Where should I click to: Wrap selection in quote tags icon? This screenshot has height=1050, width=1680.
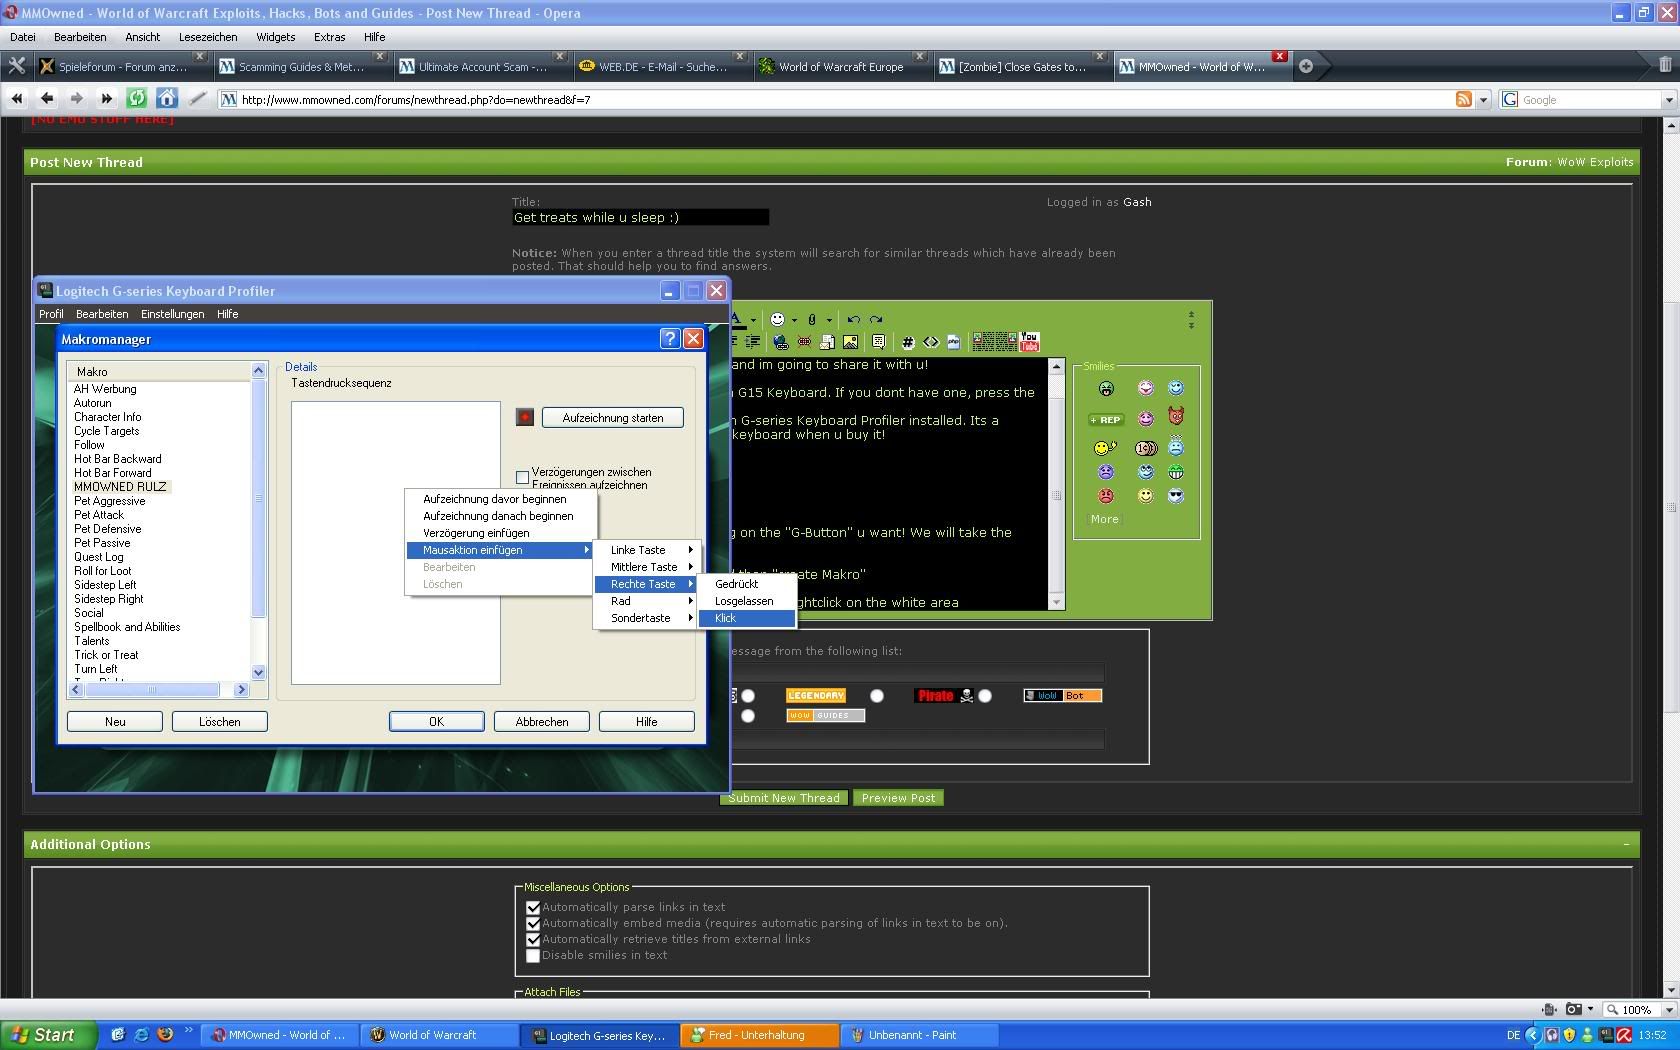878,342
